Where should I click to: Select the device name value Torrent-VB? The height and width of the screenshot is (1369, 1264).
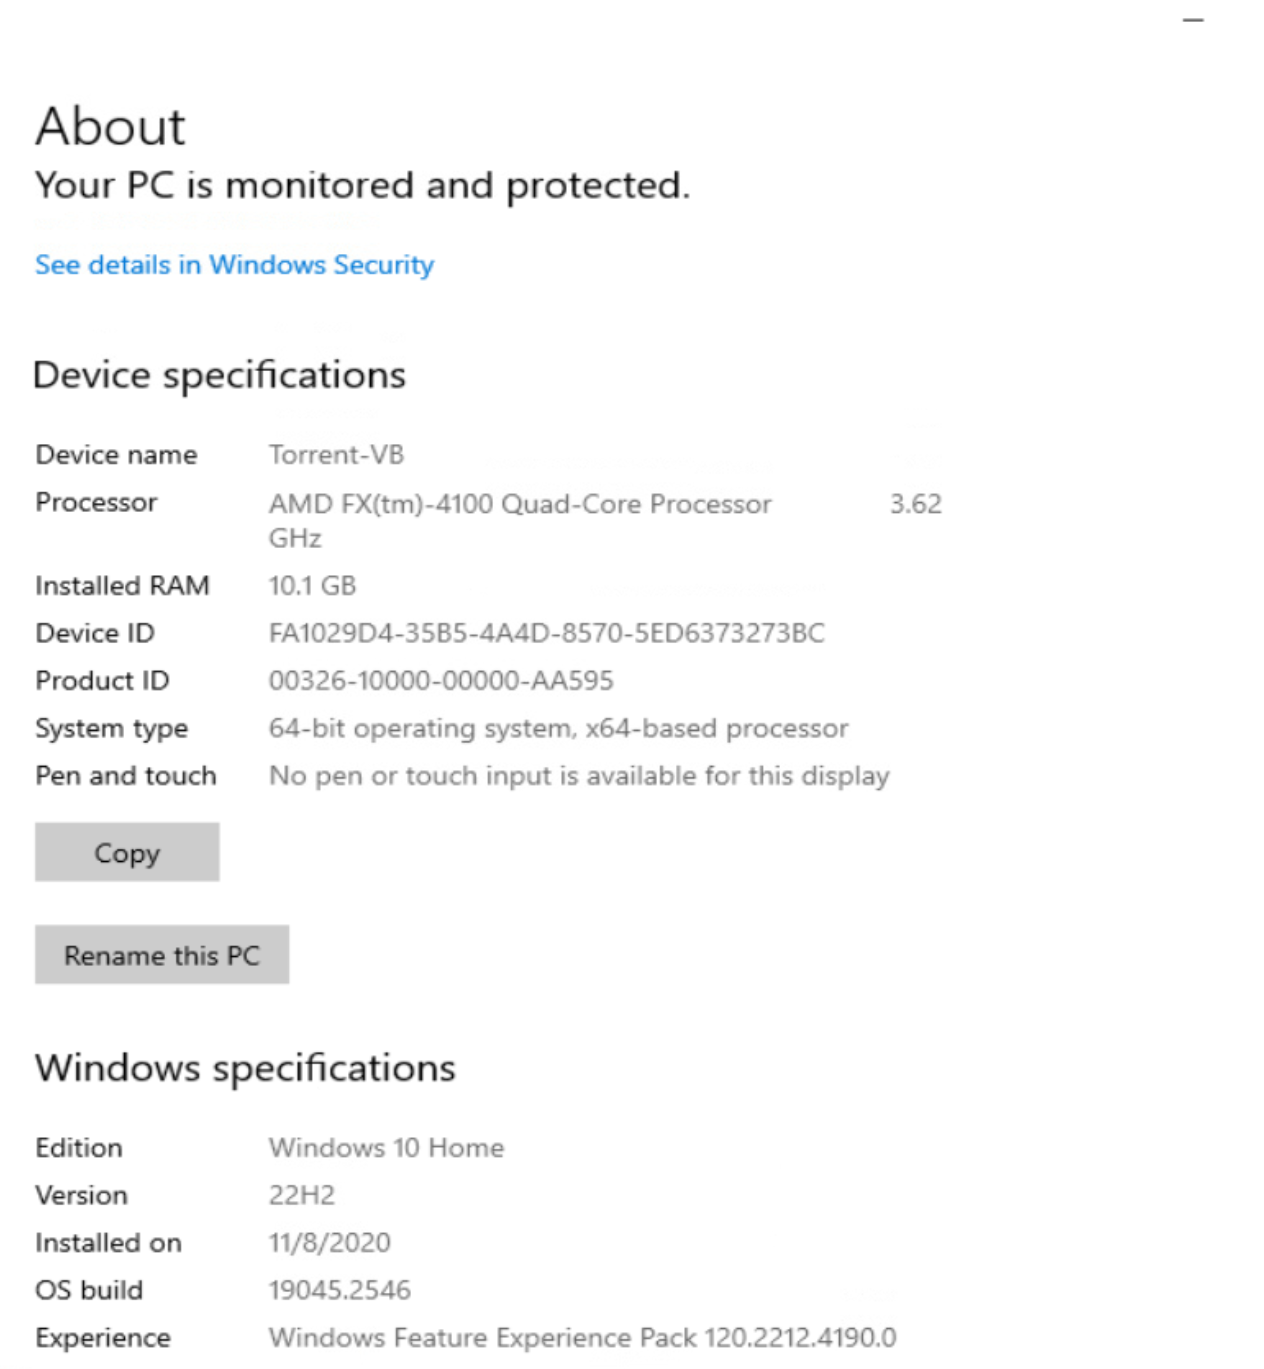[x=336, y=455]
